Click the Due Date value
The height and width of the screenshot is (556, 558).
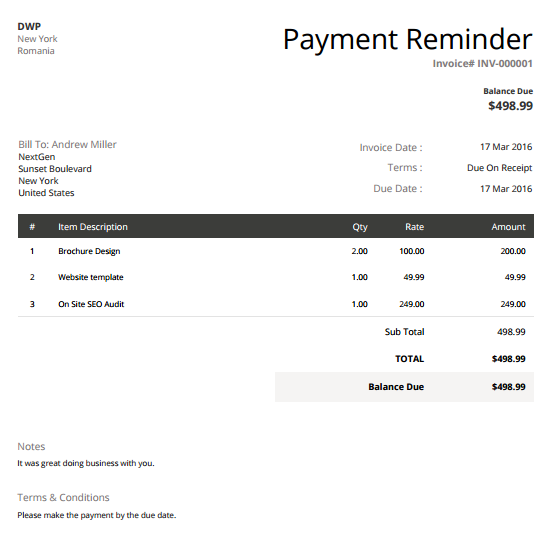506,189
